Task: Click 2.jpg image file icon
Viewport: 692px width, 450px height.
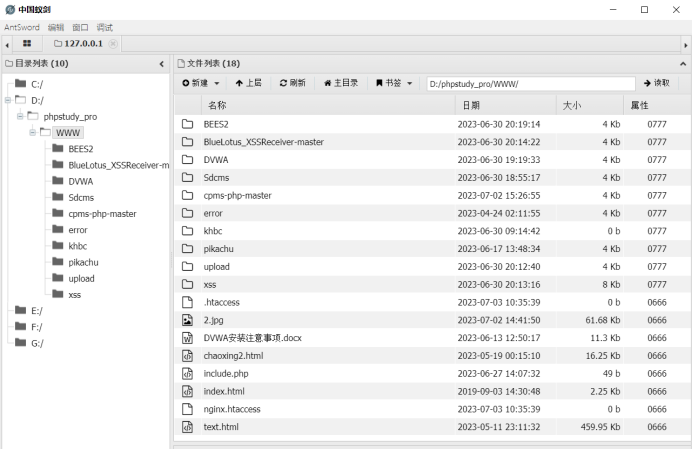Action: 188,320
